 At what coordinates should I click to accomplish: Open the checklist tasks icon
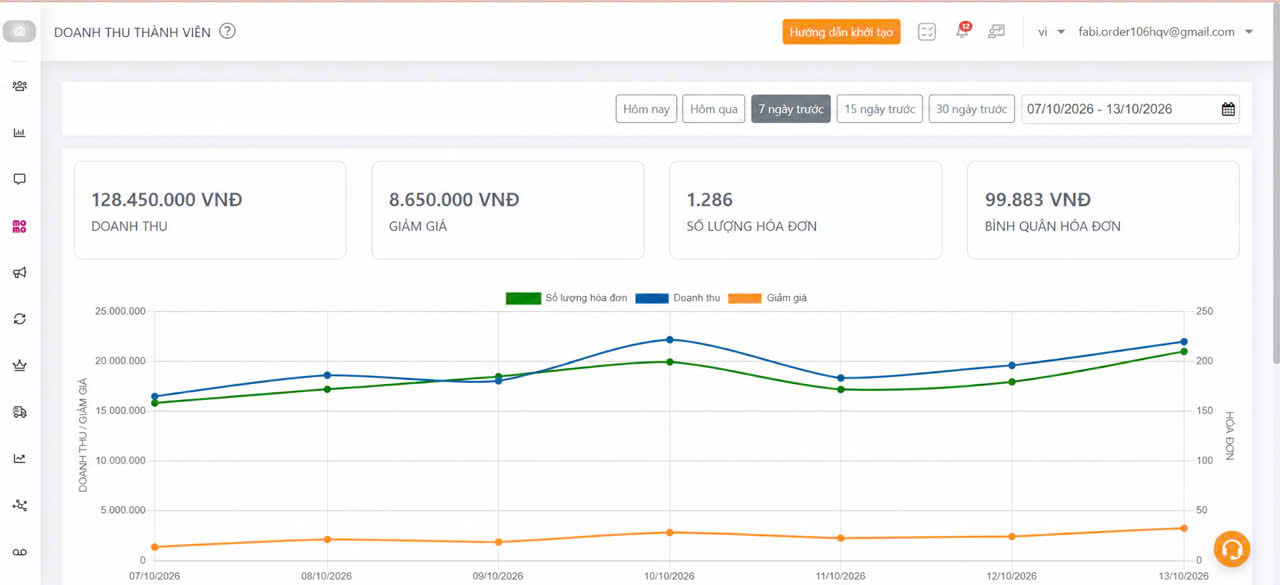[x=927, y=32]
